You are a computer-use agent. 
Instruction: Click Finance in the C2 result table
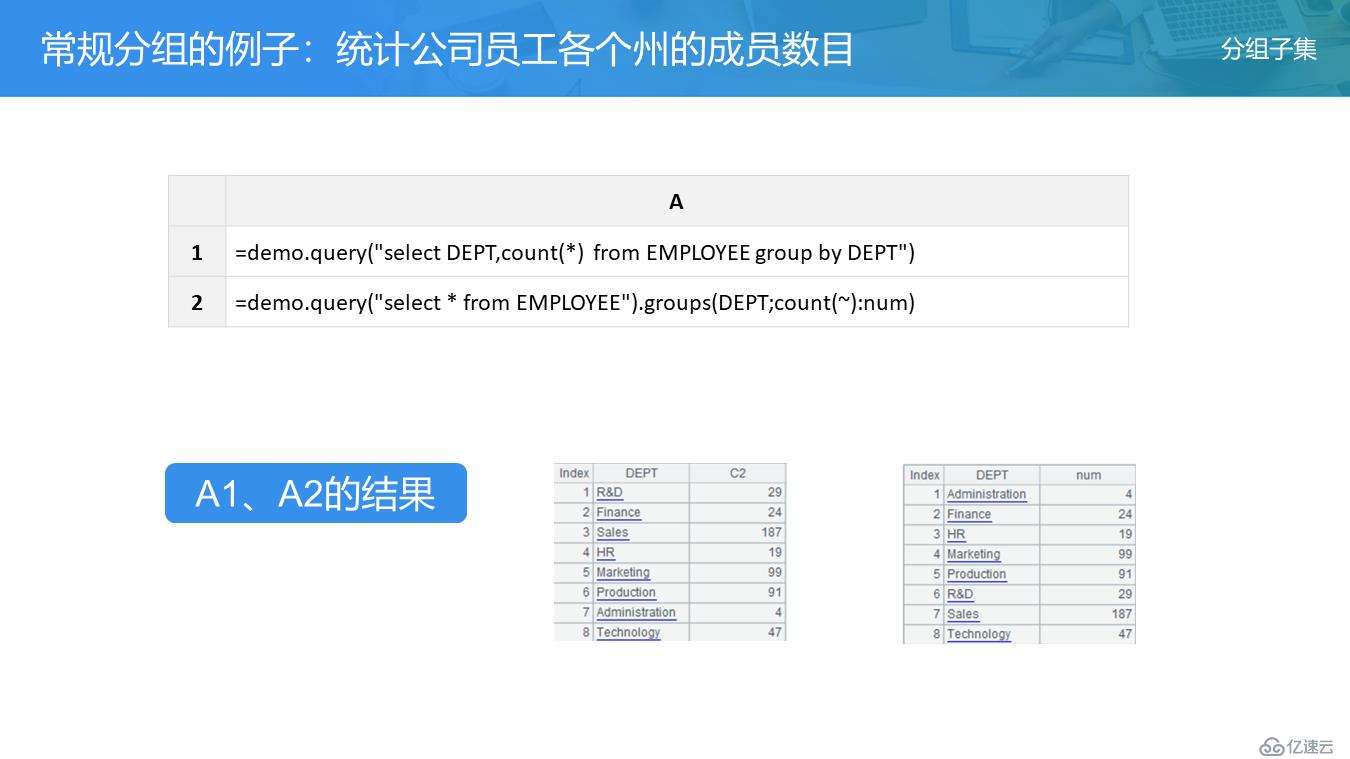[x=618, y=513]
